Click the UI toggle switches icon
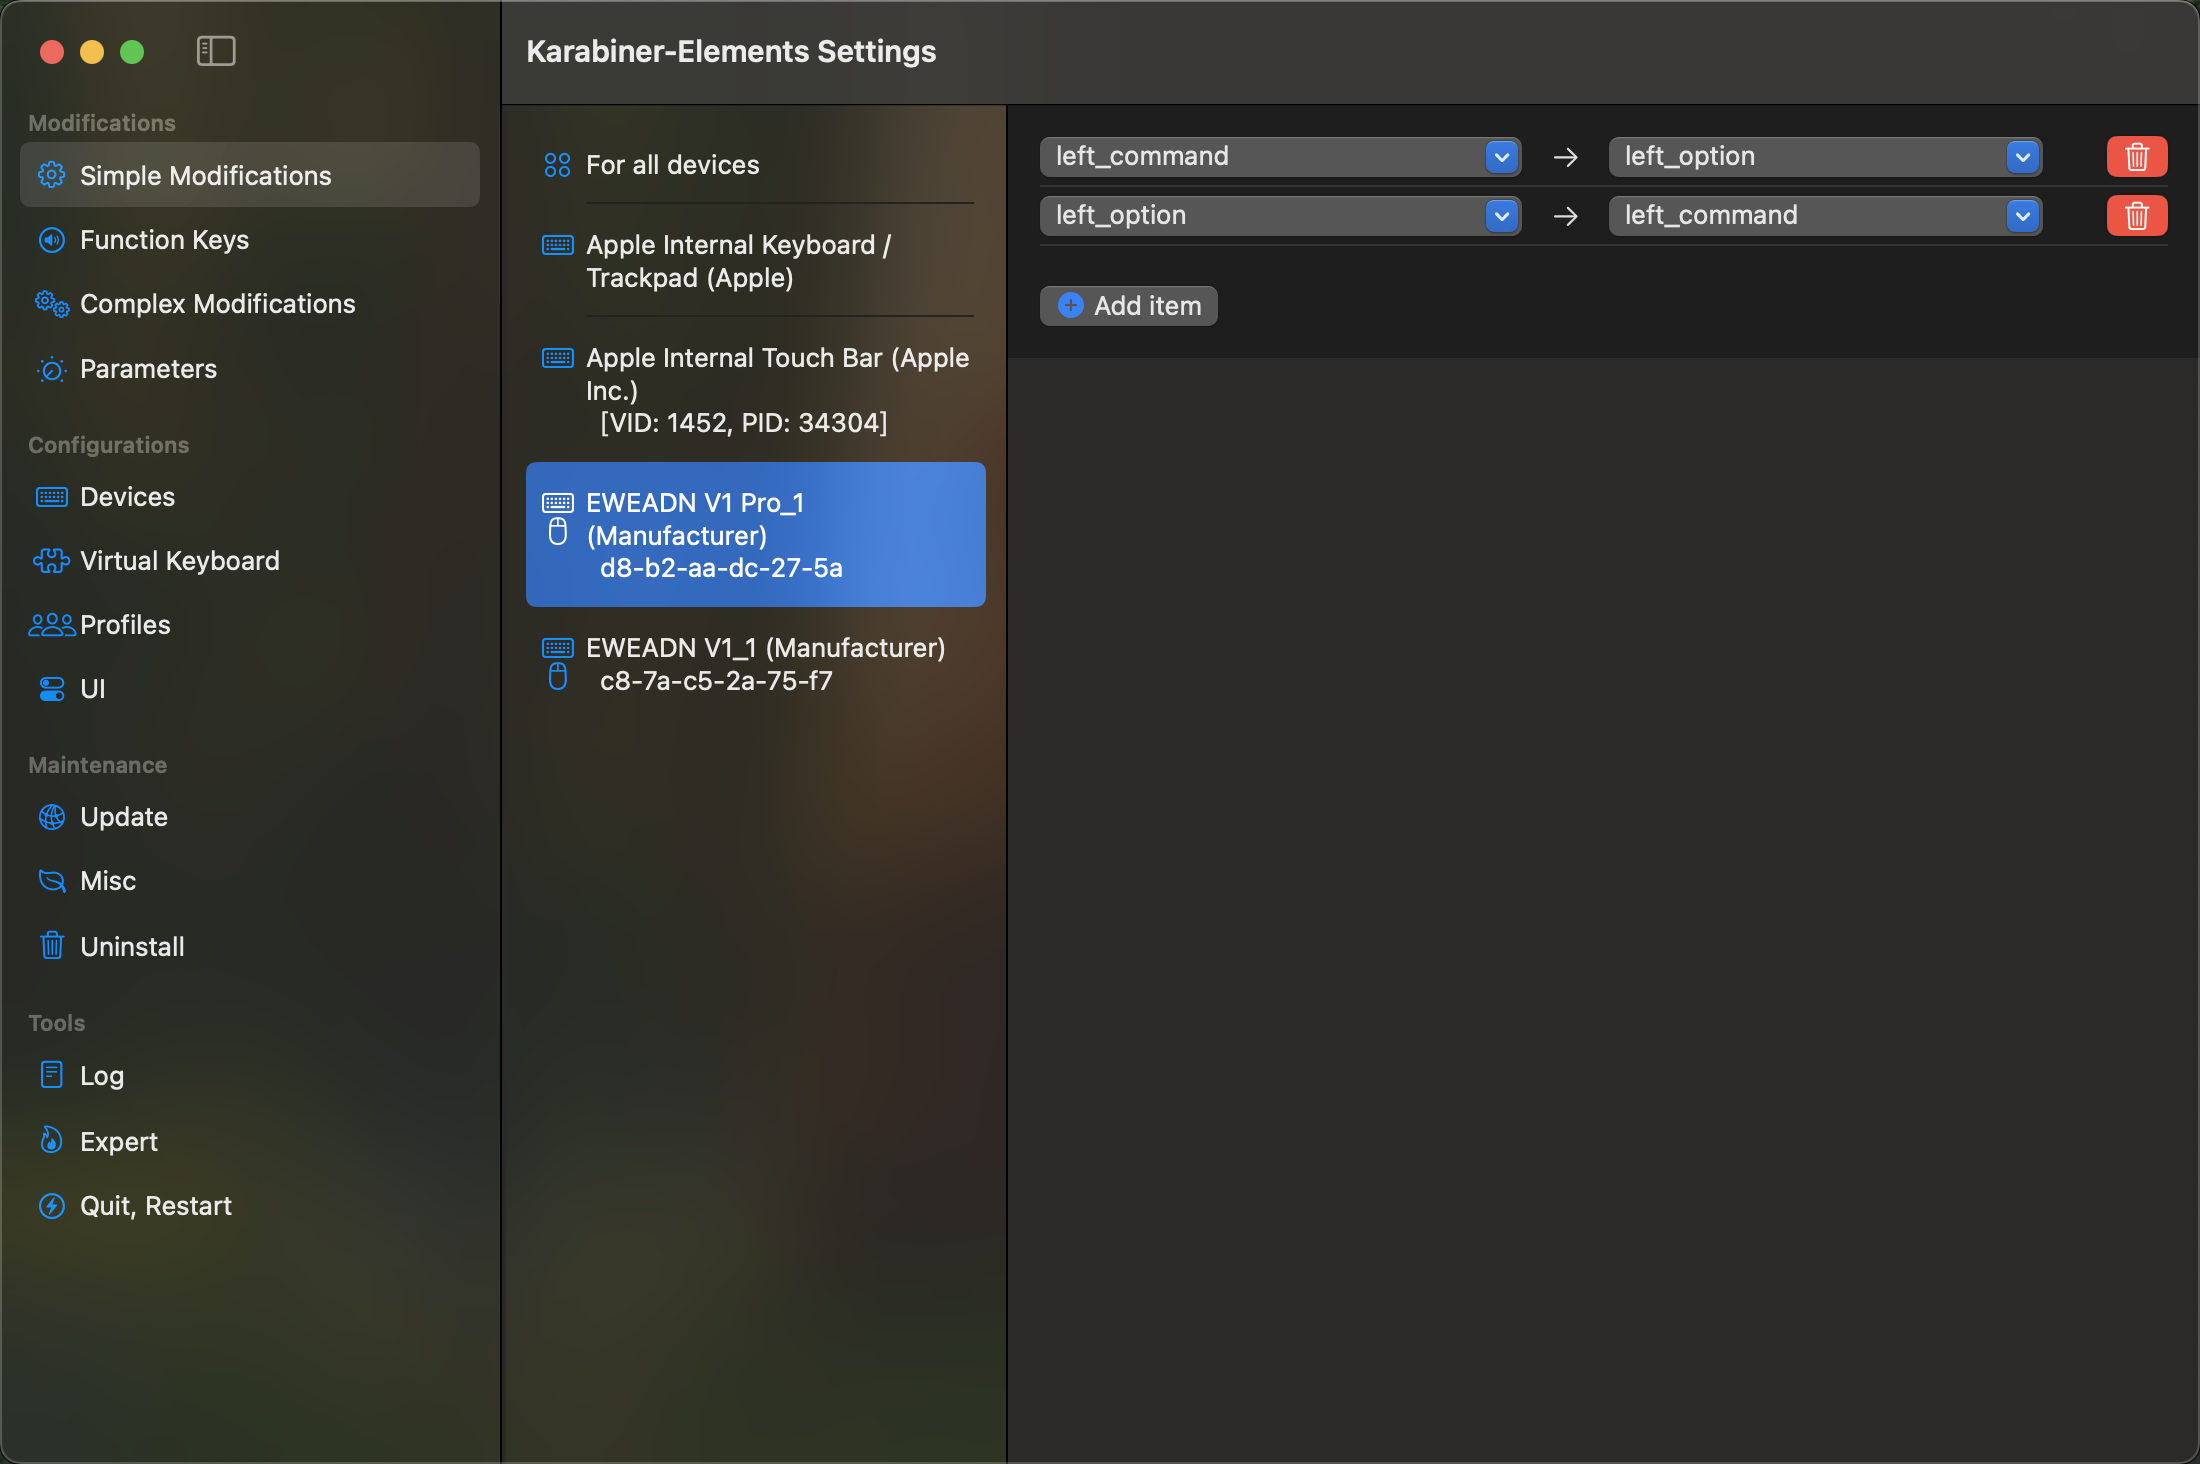 [x=52, y=689]
